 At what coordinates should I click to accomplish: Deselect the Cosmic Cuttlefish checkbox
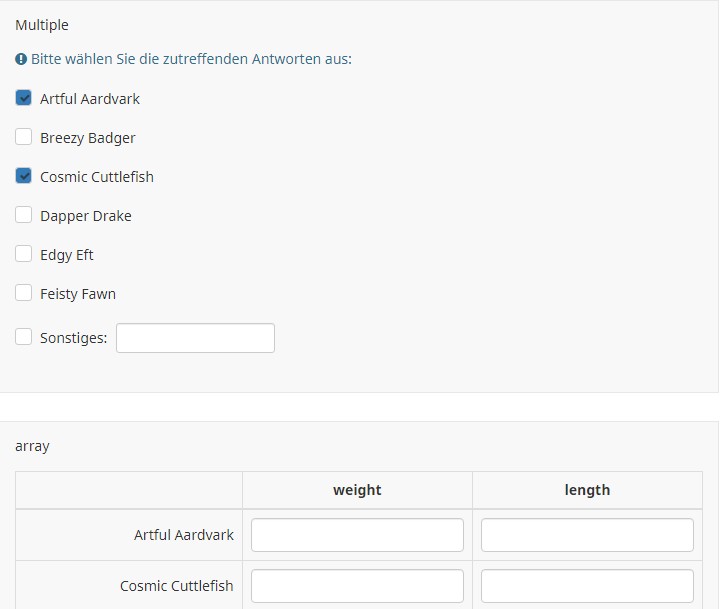[24, 176]
